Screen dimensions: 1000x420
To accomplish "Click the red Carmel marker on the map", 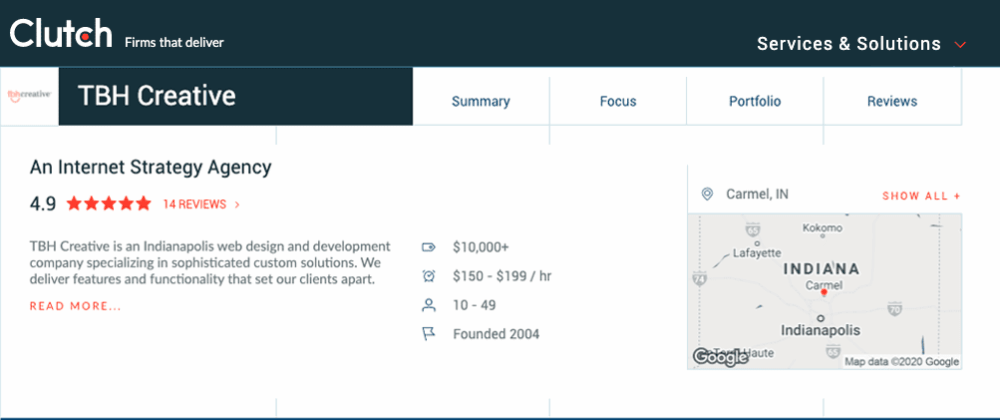I will (x=823, y=292).
